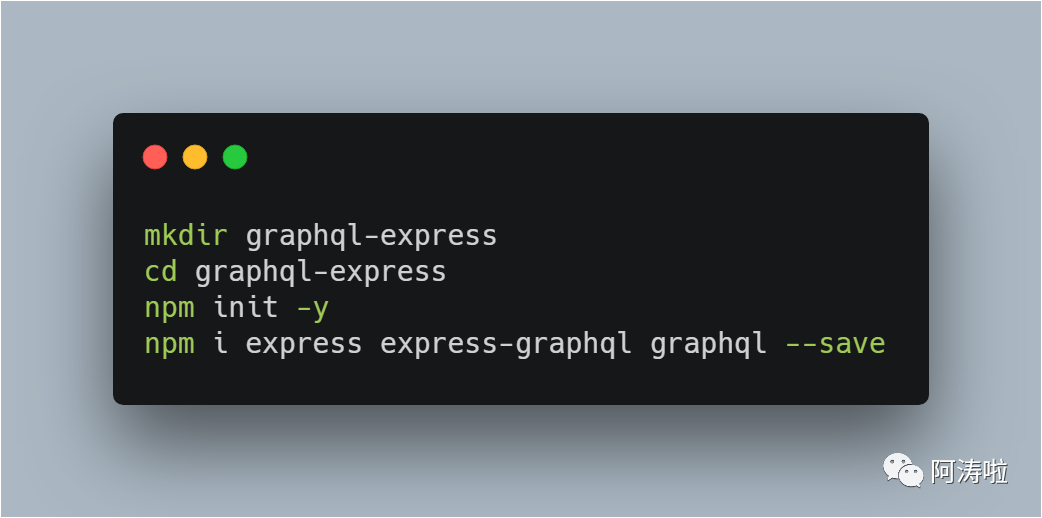The width and height of the screenshot is (1042, 518).
Task: Click the gray backdrop above the code window
Action: pos(520,55)
